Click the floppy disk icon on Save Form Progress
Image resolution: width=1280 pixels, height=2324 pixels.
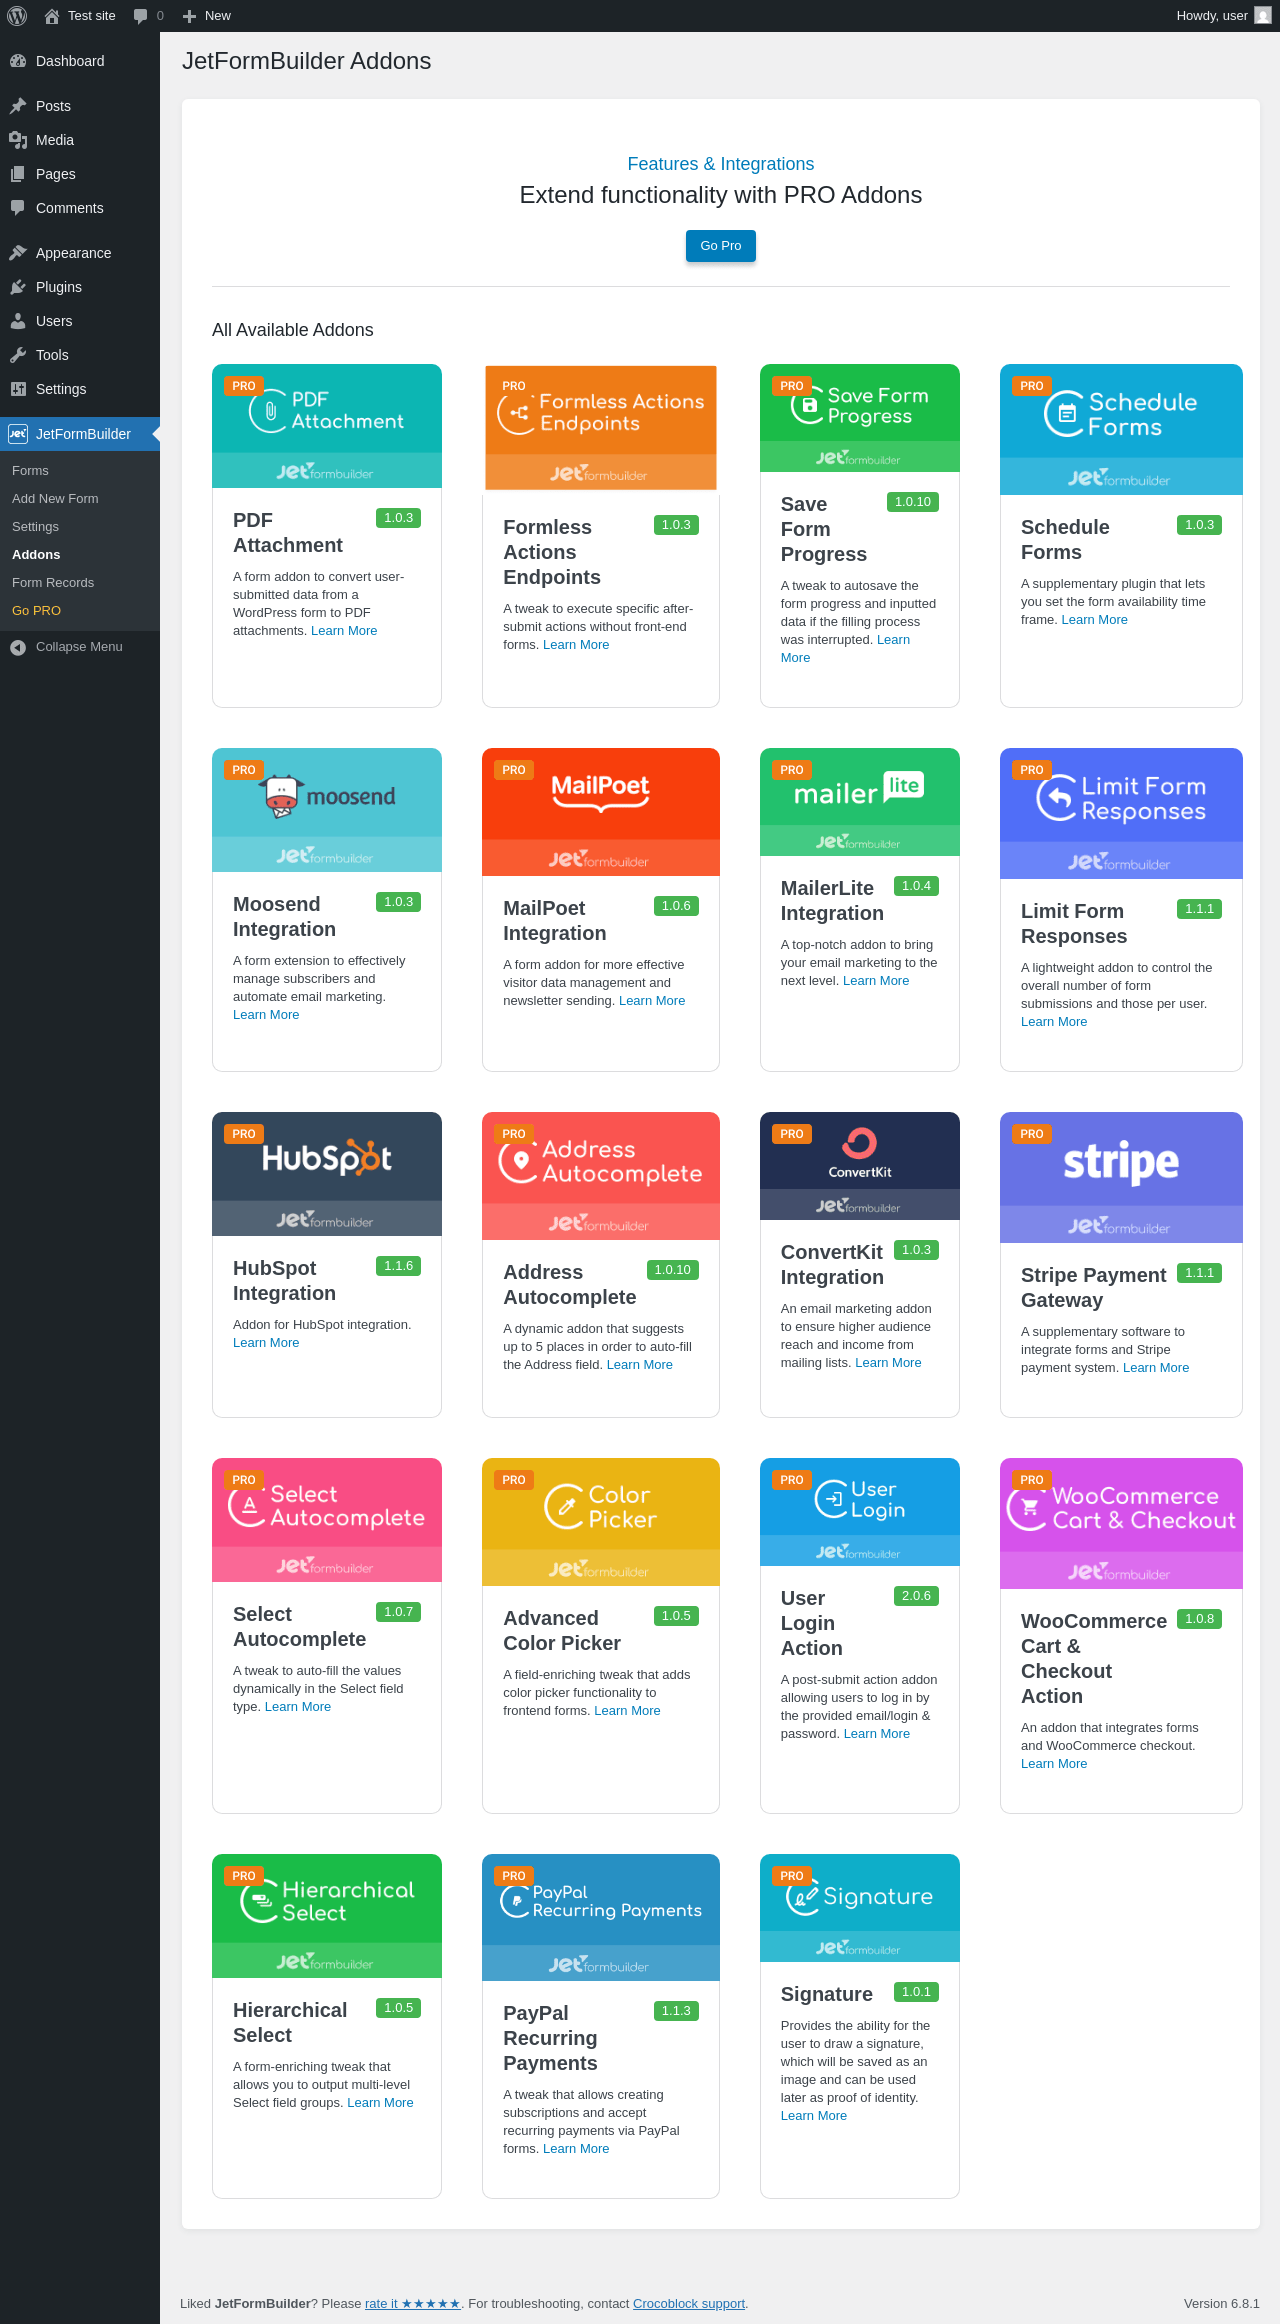(809, 405)
